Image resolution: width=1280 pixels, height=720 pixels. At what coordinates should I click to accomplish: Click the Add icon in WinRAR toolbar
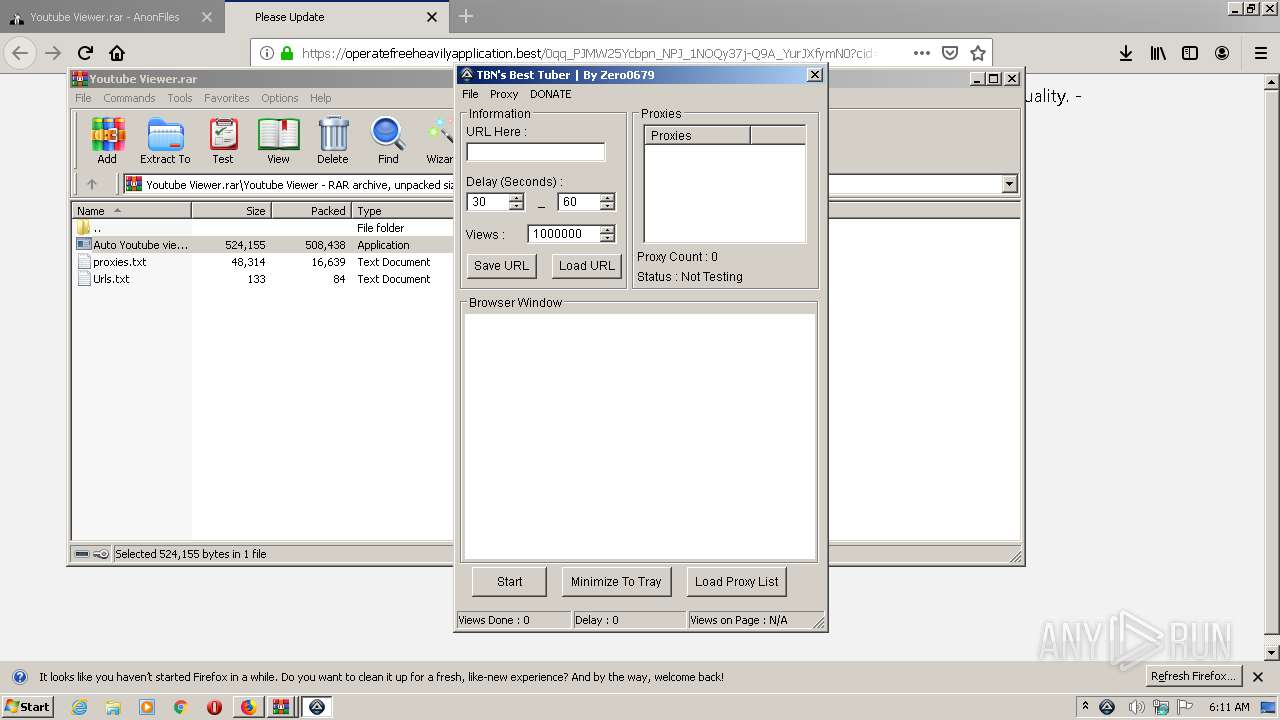(x=107, y=141)
